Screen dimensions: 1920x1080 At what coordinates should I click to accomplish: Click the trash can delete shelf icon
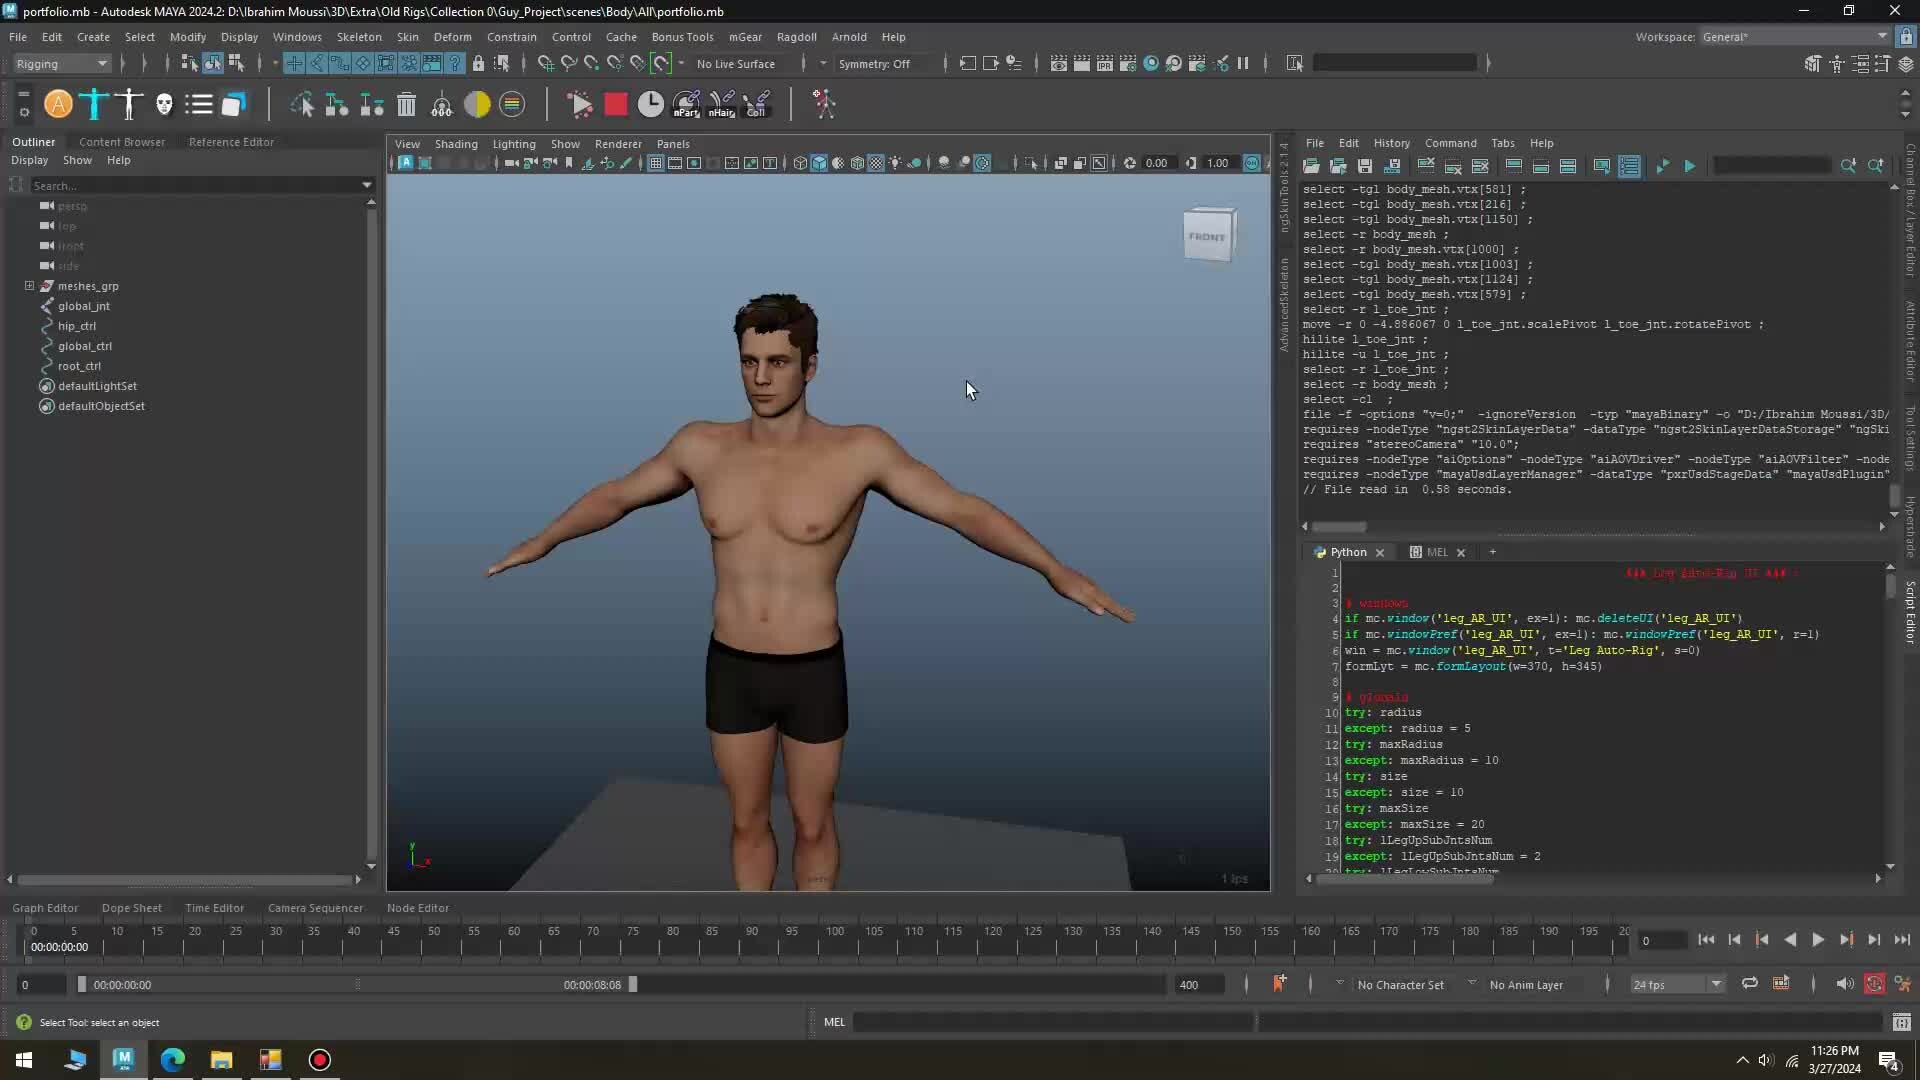tap(406, 105)
